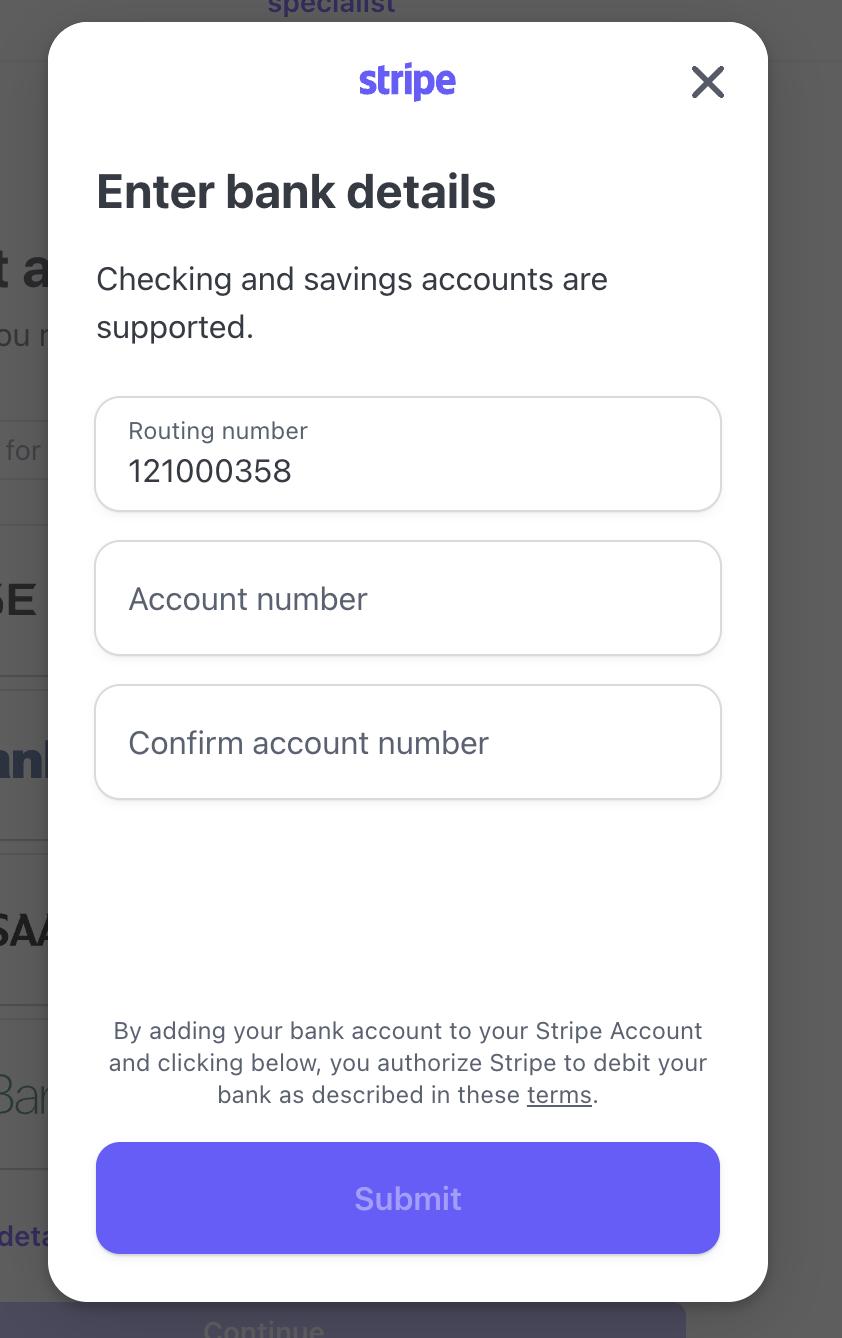Focus the Routing number field

407,454
